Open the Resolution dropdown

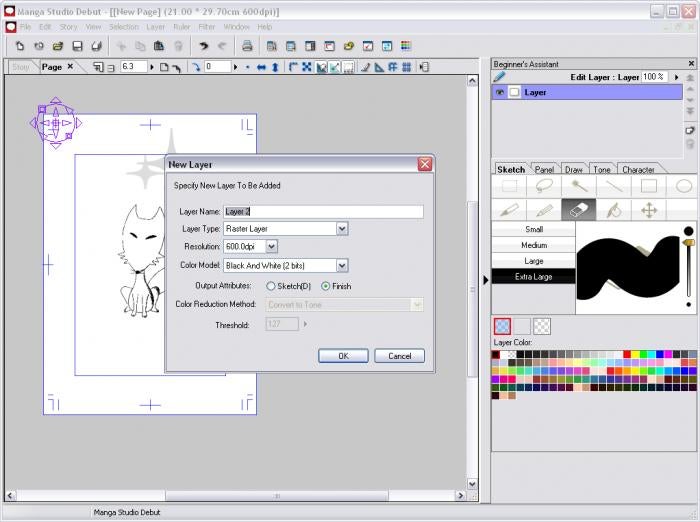[271, 246]
